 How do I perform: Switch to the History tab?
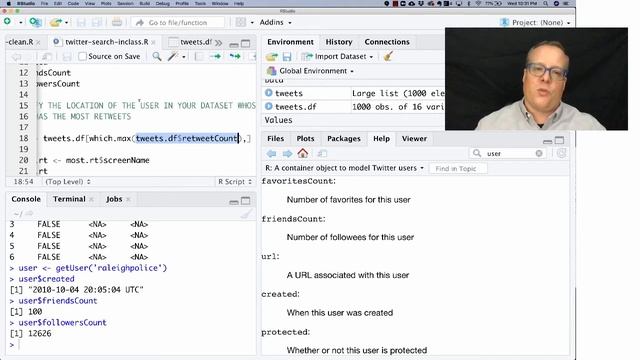point(339,42)
